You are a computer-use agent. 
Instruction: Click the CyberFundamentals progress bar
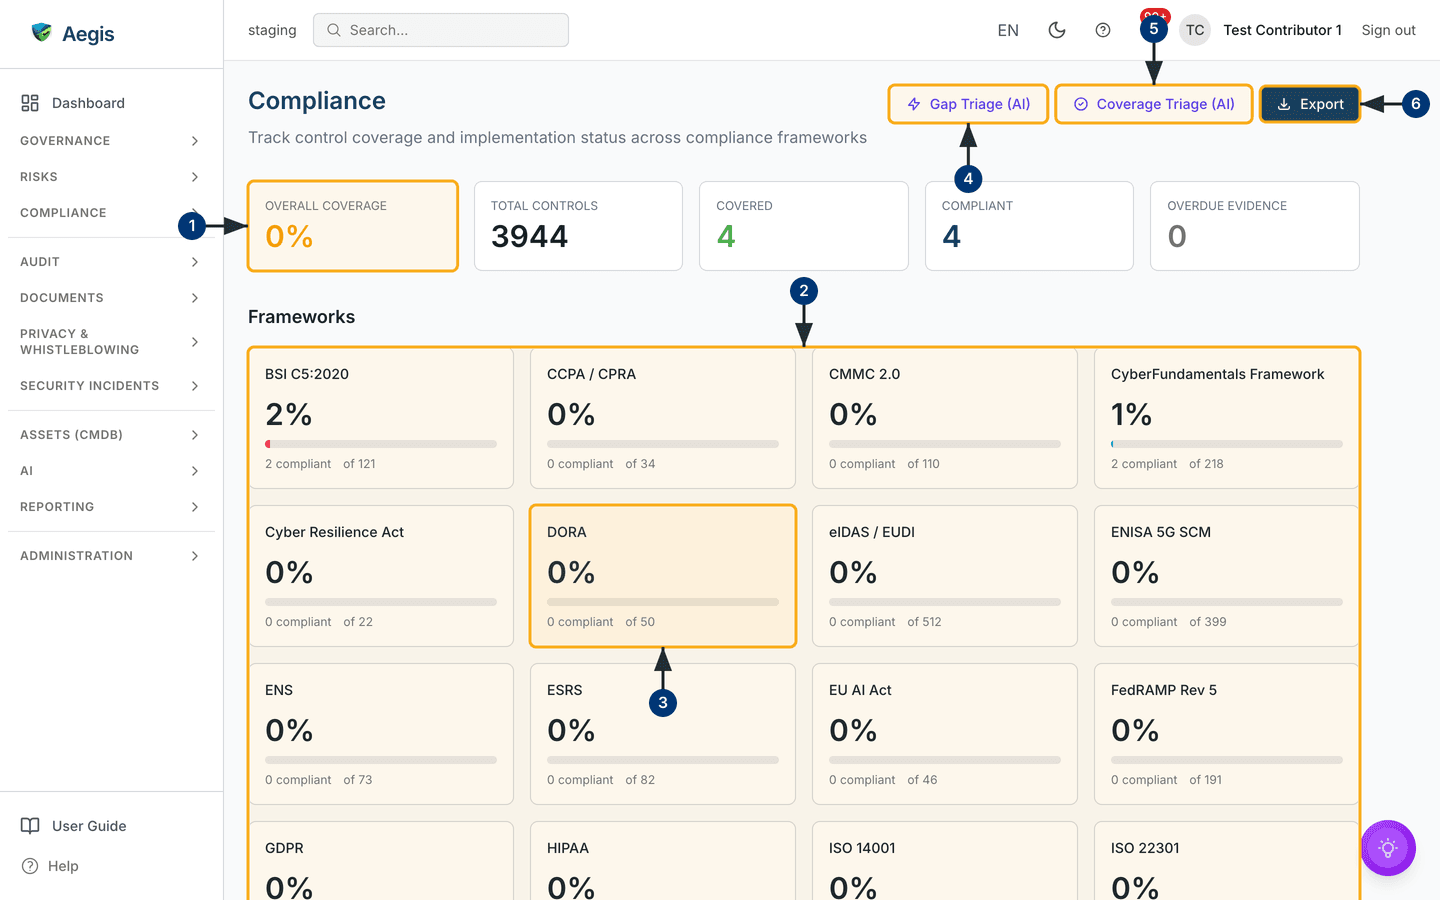(1227, 444)
